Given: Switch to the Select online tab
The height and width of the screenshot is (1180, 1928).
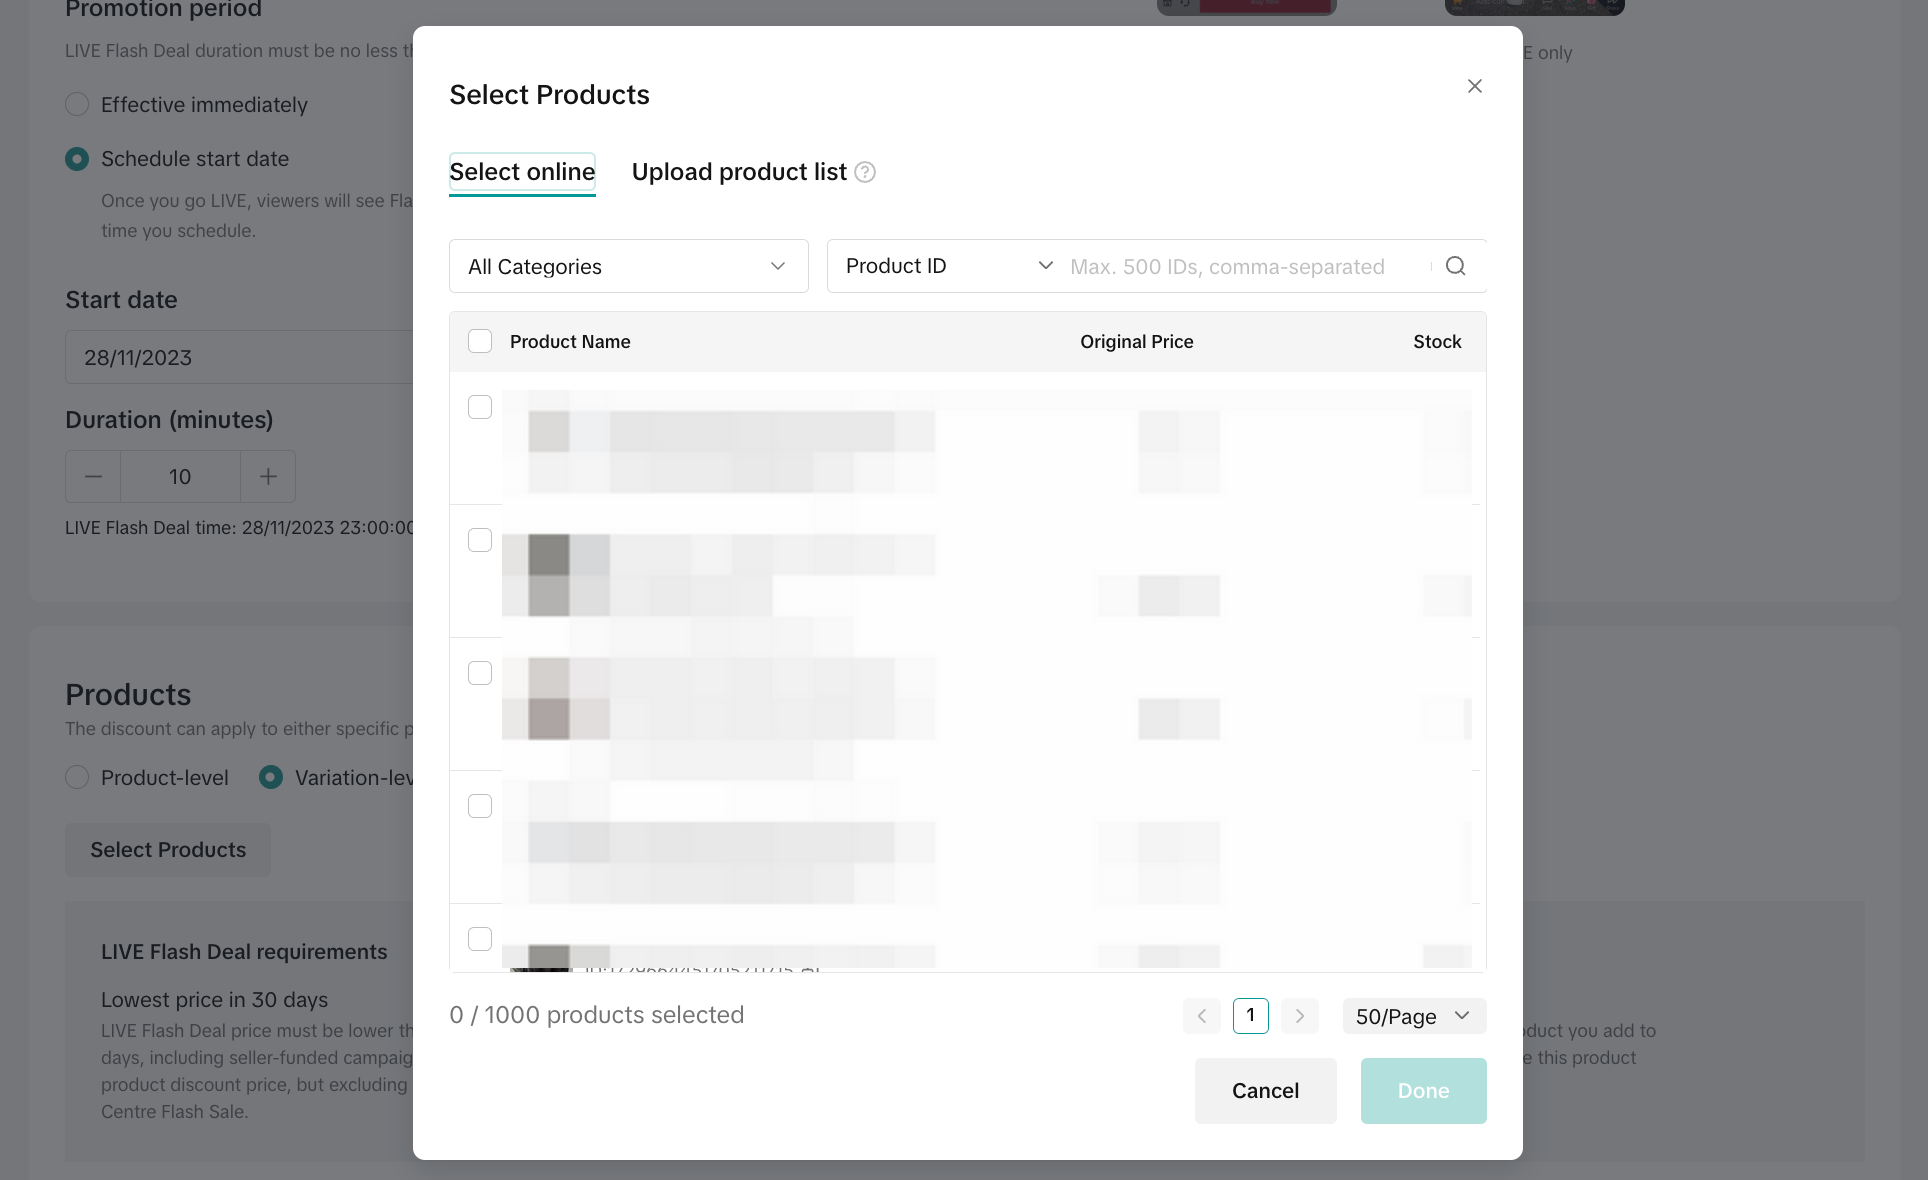Looking at the screenshot, I should 522,172.
